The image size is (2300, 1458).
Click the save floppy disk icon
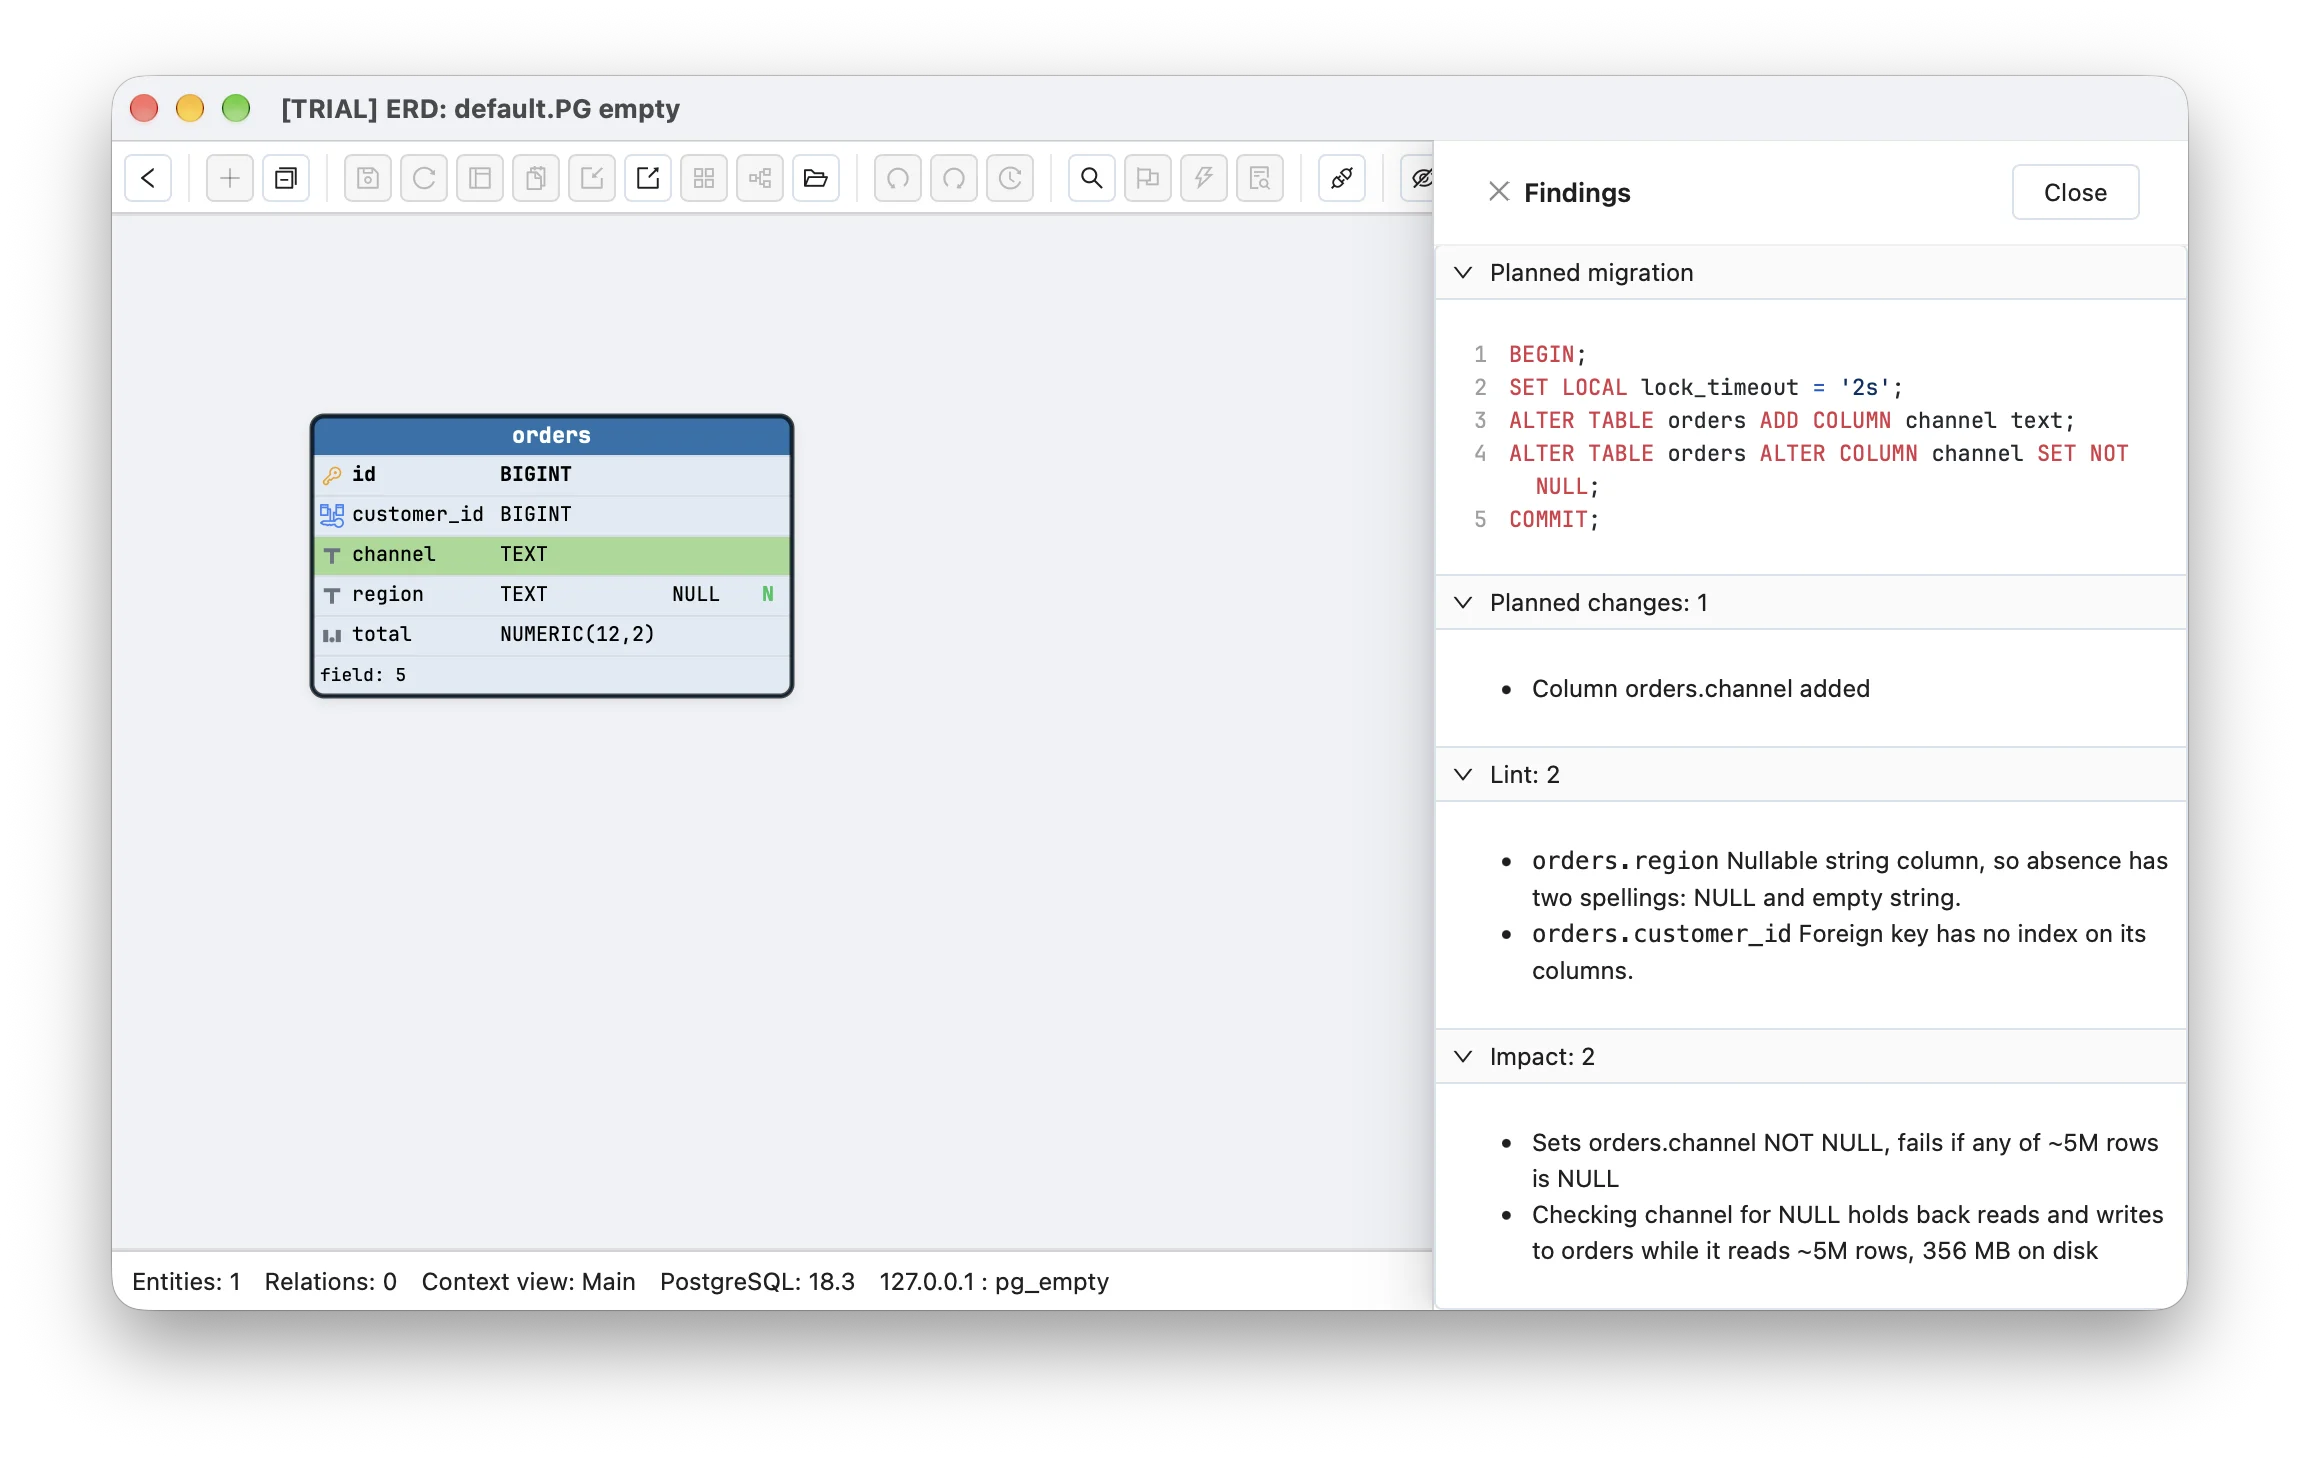click(x=368, y=178)
